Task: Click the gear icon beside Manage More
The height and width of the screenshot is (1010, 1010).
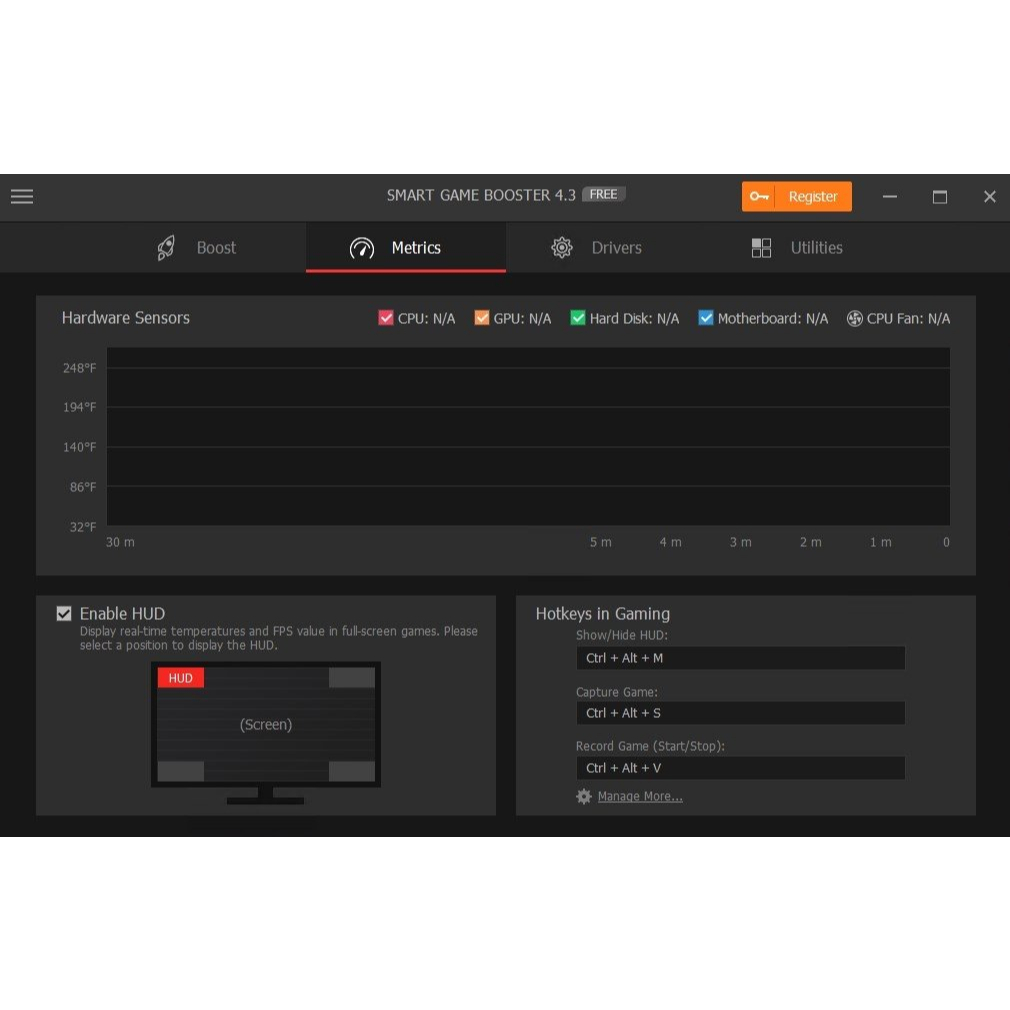Action: pyautogui.click(x=584, y=797)
